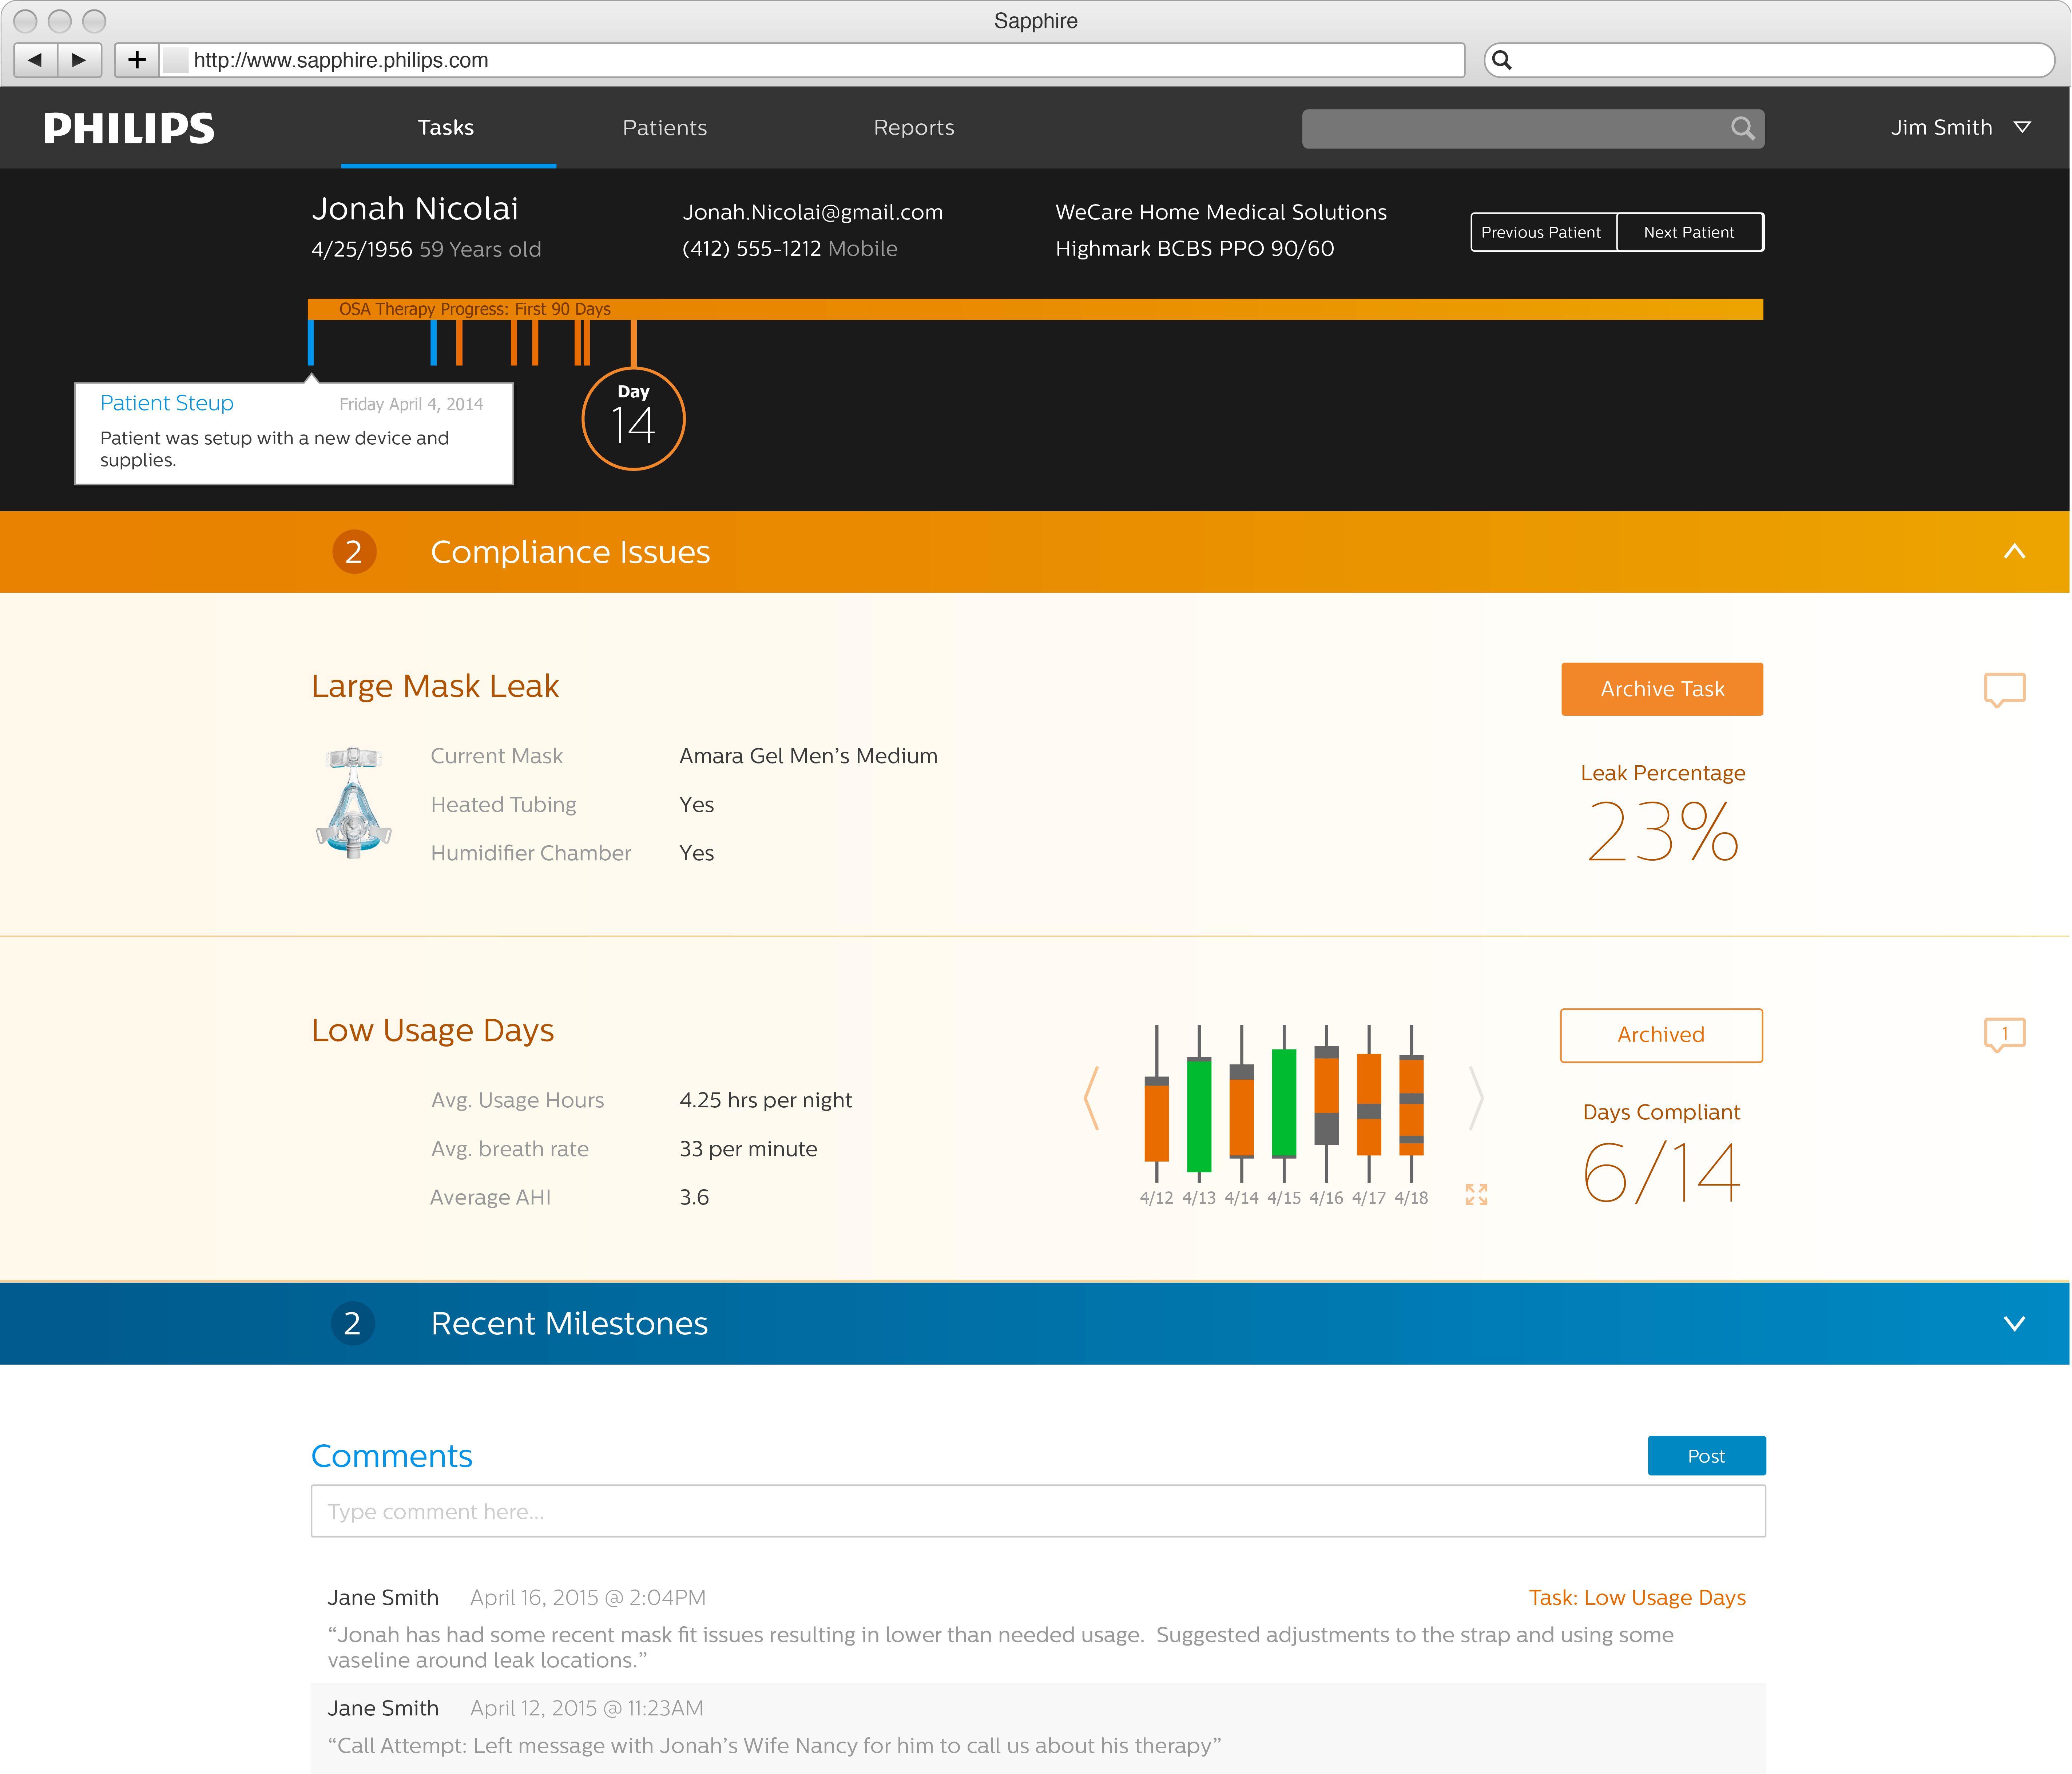
Task: Click the browser back arrow button
Action: pos(36,60)
